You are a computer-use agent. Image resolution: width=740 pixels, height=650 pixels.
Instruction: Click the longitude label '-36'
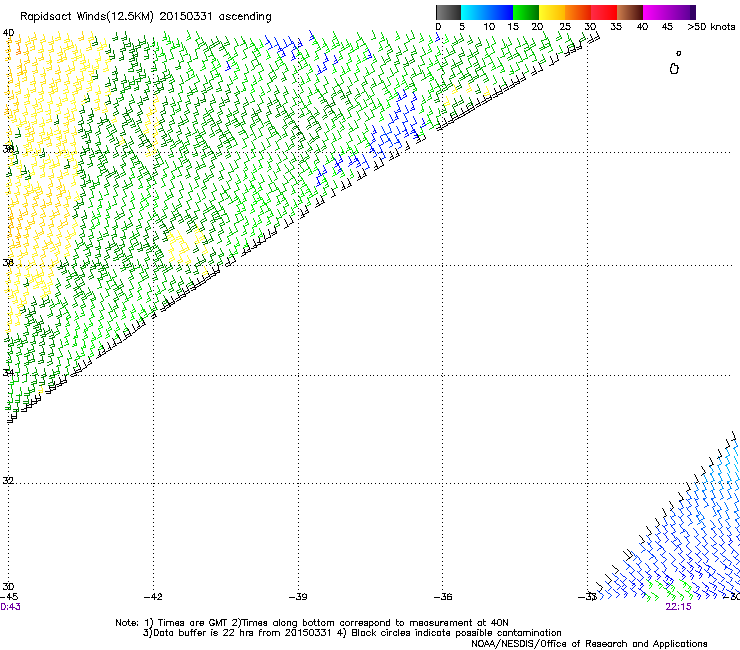pyautogui.click(x=443, y=597)
